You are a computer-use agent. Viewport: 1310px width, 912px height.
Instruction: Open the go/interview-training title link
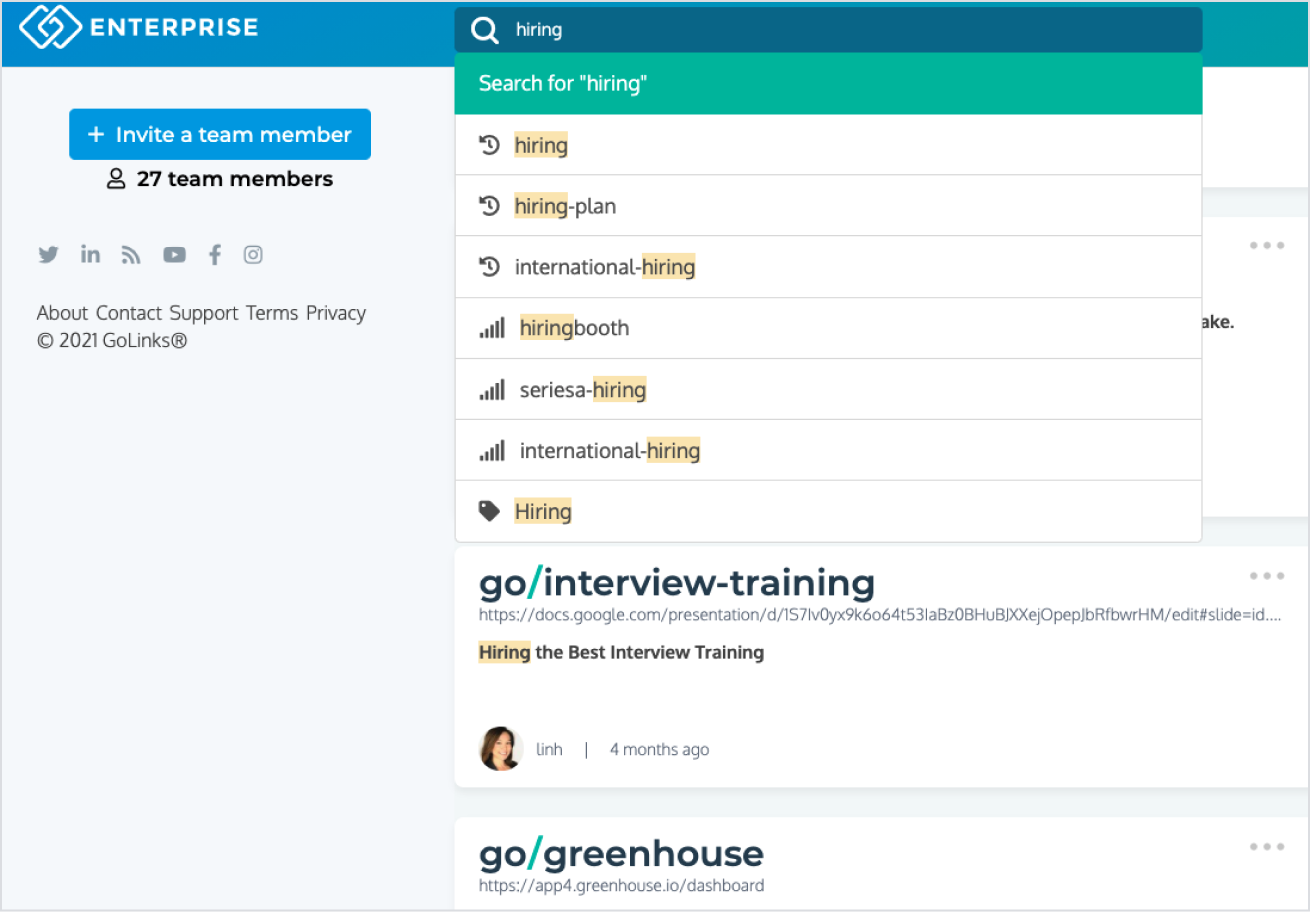(x=677, y=583)
